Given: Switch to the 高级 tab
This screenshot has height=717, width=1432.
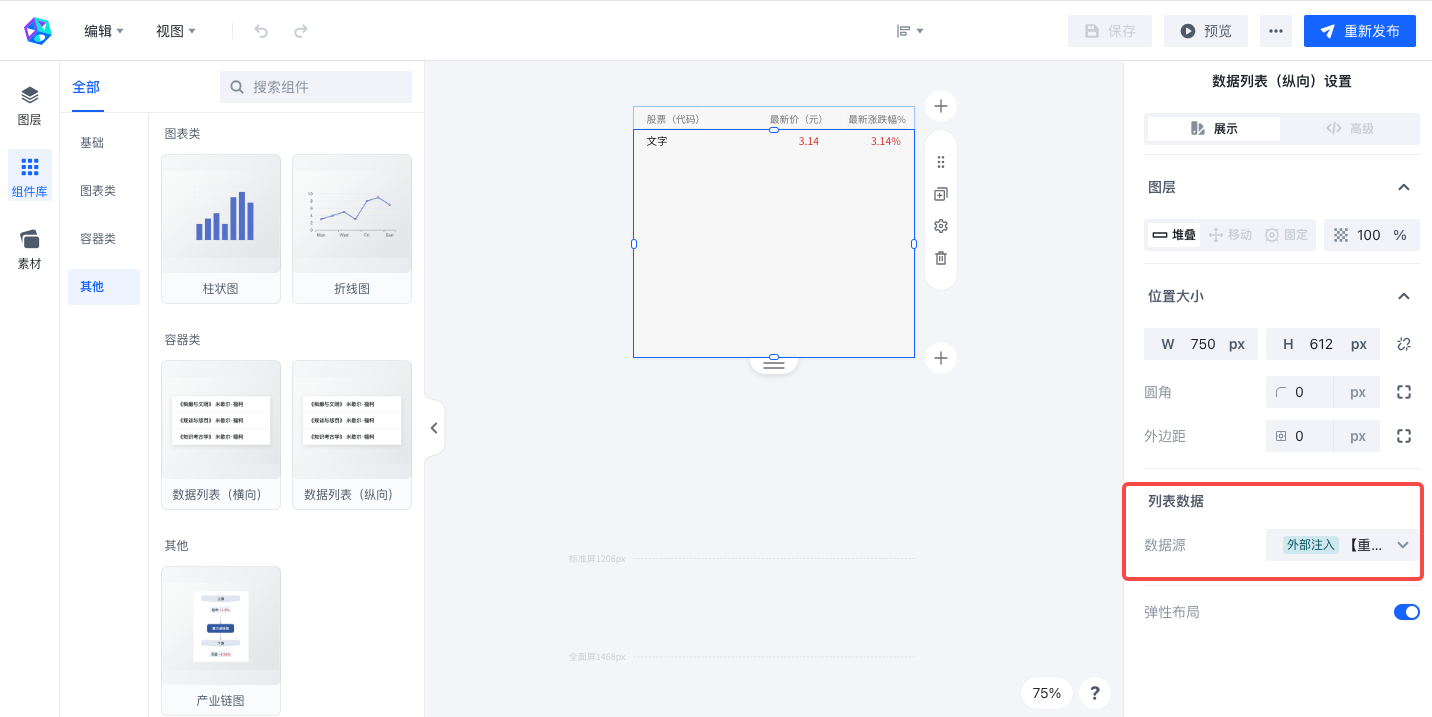Looking at the screenshot, I should tap(1349, 129).
